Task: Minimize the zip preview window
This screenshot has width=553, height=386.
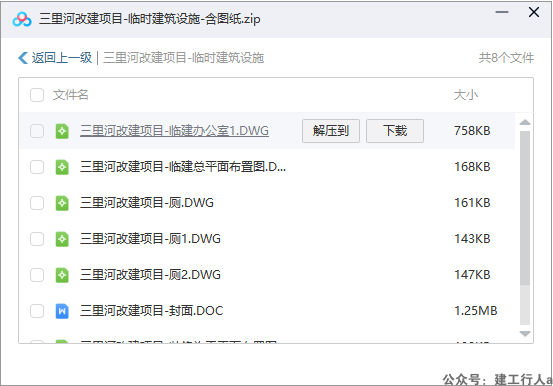Action: click(502, 12)
